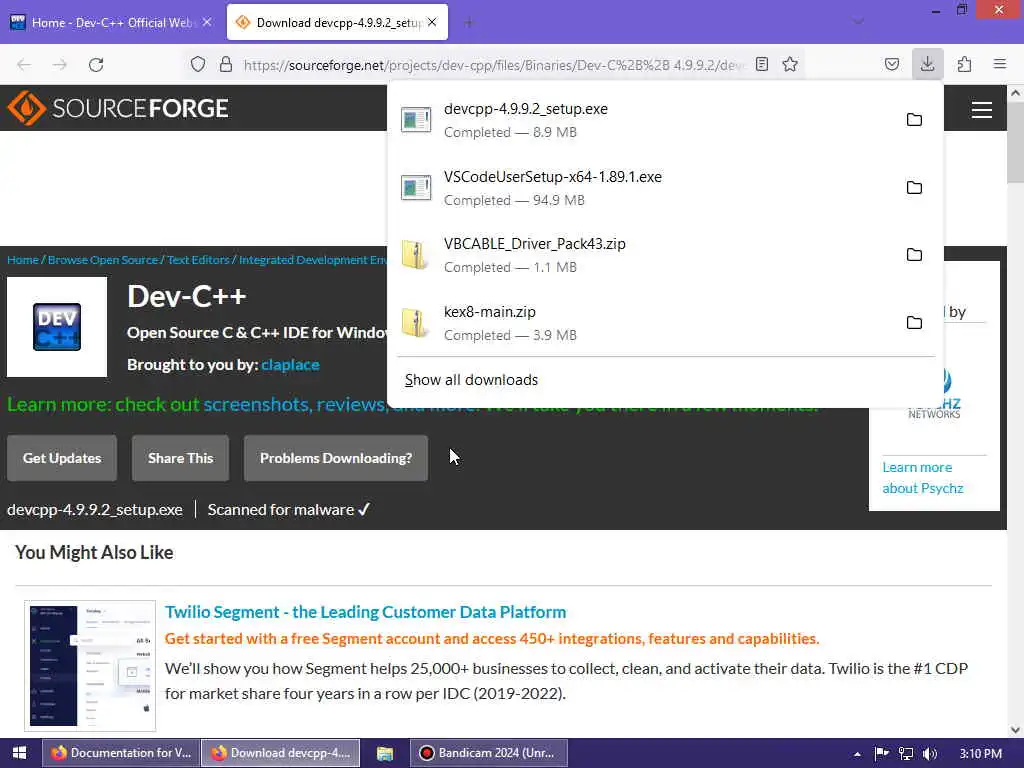
Task: Open Twilio Segment ad headline link
Action: [365, 612]
